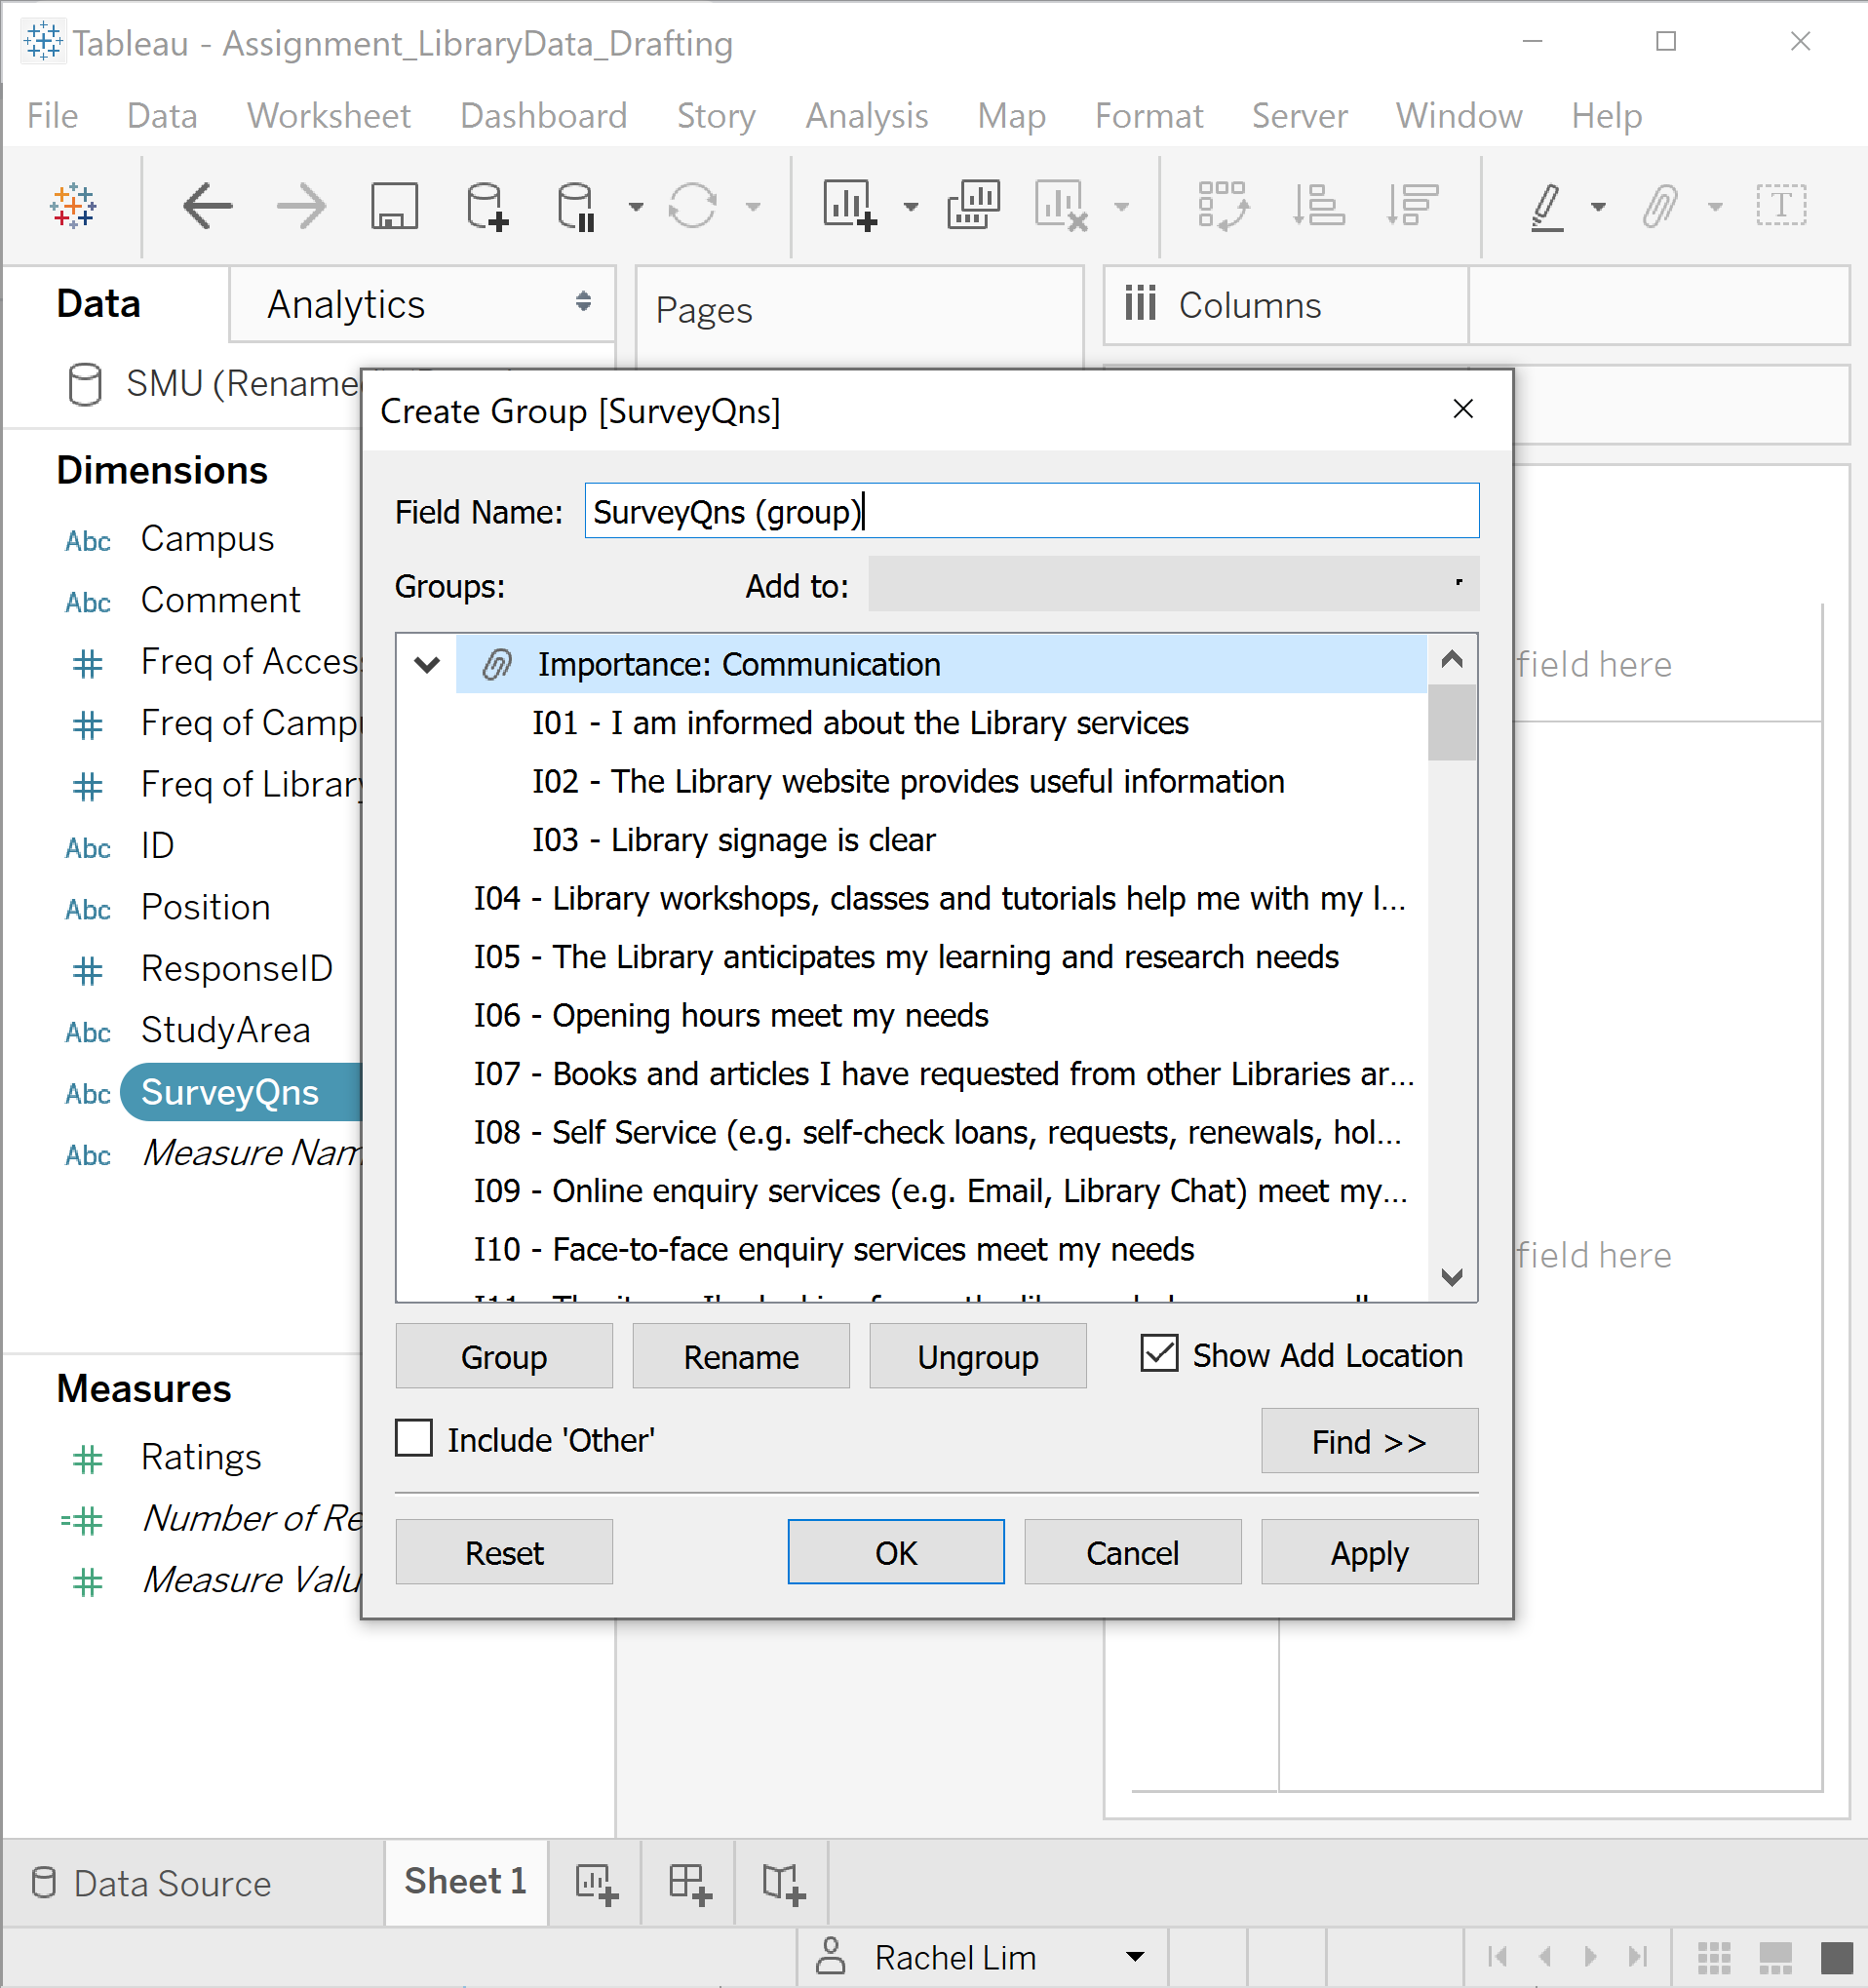The image size is (1868, 1988).
Task: Click the Data Source cylinder icon at bottom
Action: point(43,1883)
